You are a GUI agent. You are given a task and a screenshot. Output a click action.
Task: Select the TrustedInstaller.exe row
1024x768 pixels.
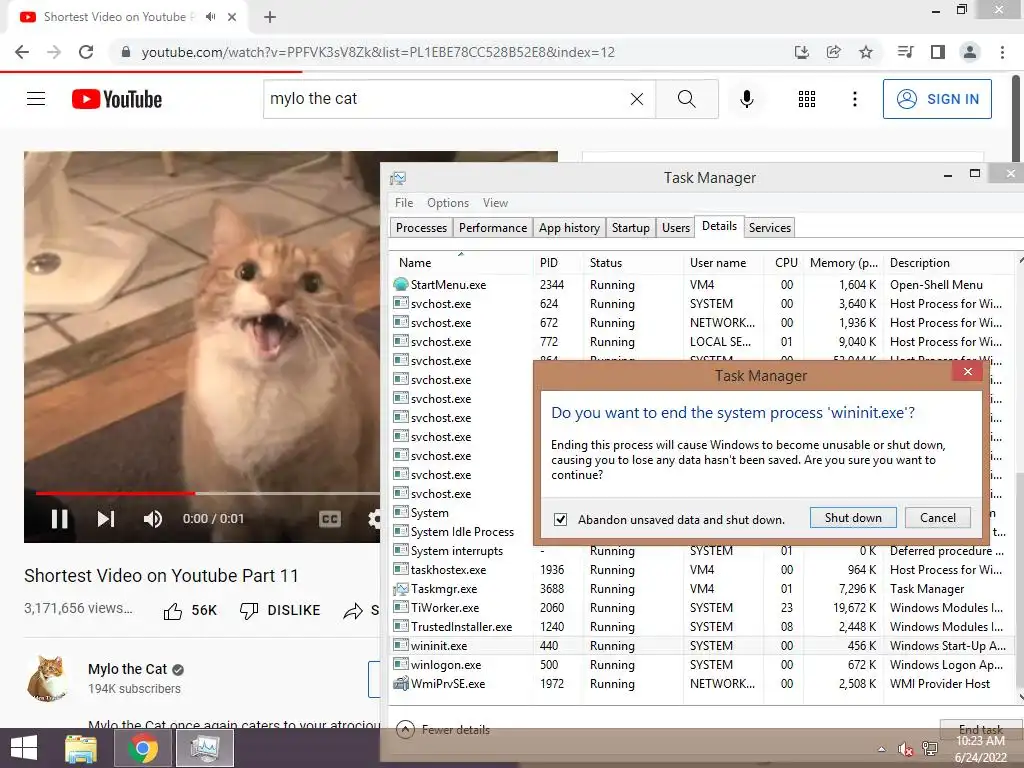coord(701,627)
